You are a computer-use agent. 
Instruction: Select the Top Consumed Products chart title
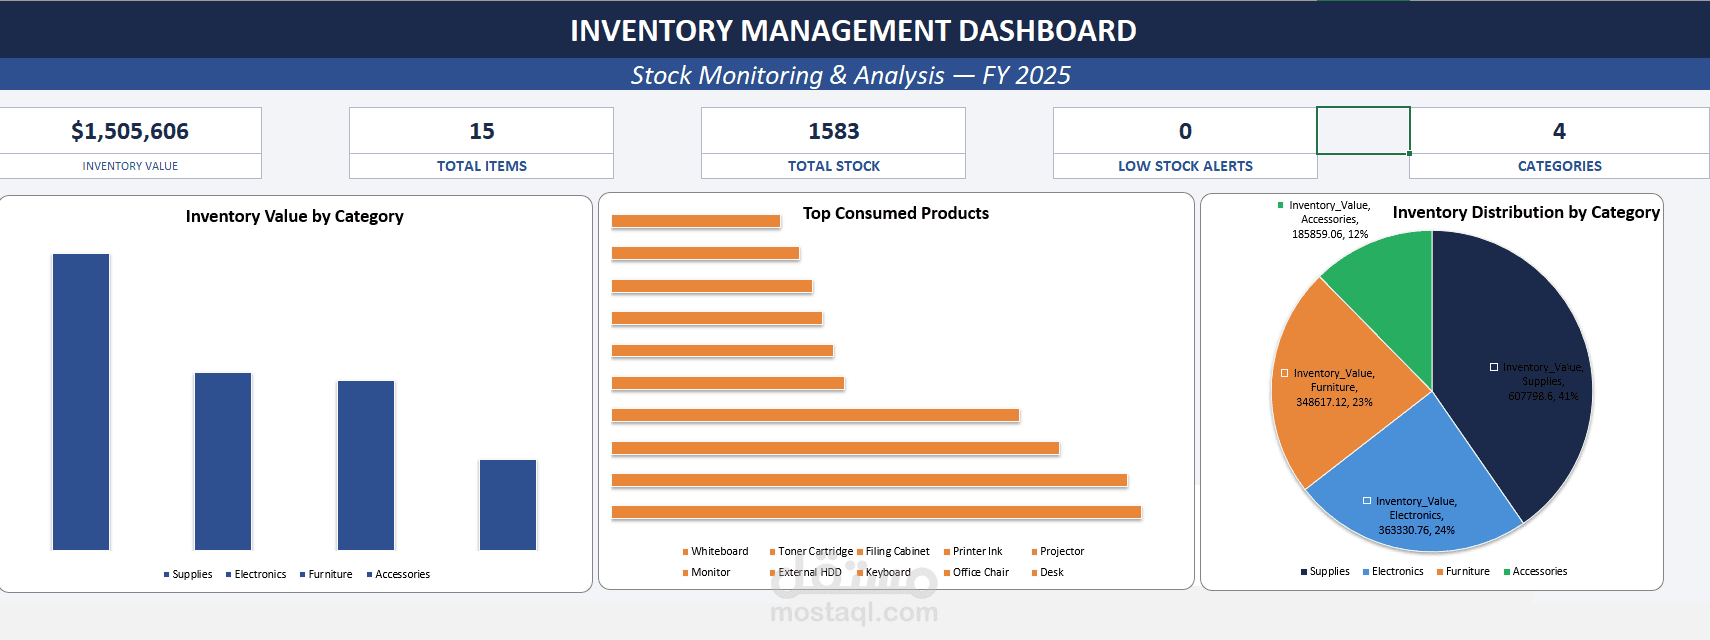[895, 213]
